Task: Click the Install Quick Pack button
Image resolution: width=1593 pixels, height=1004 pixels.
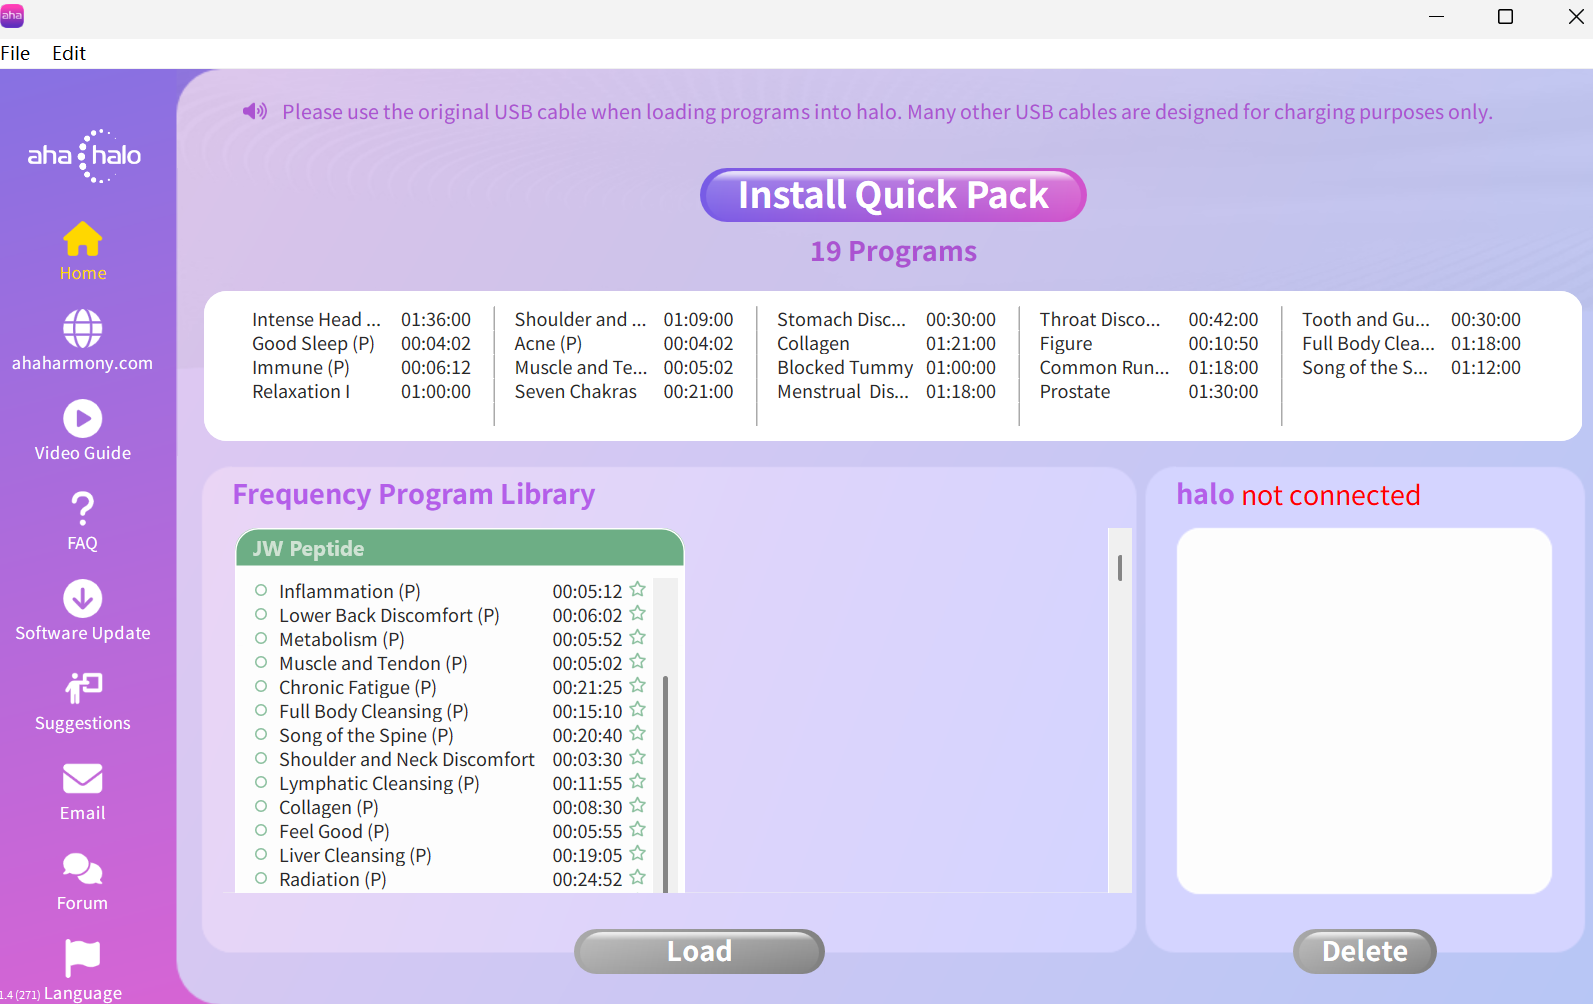Action: click(893, 195)
